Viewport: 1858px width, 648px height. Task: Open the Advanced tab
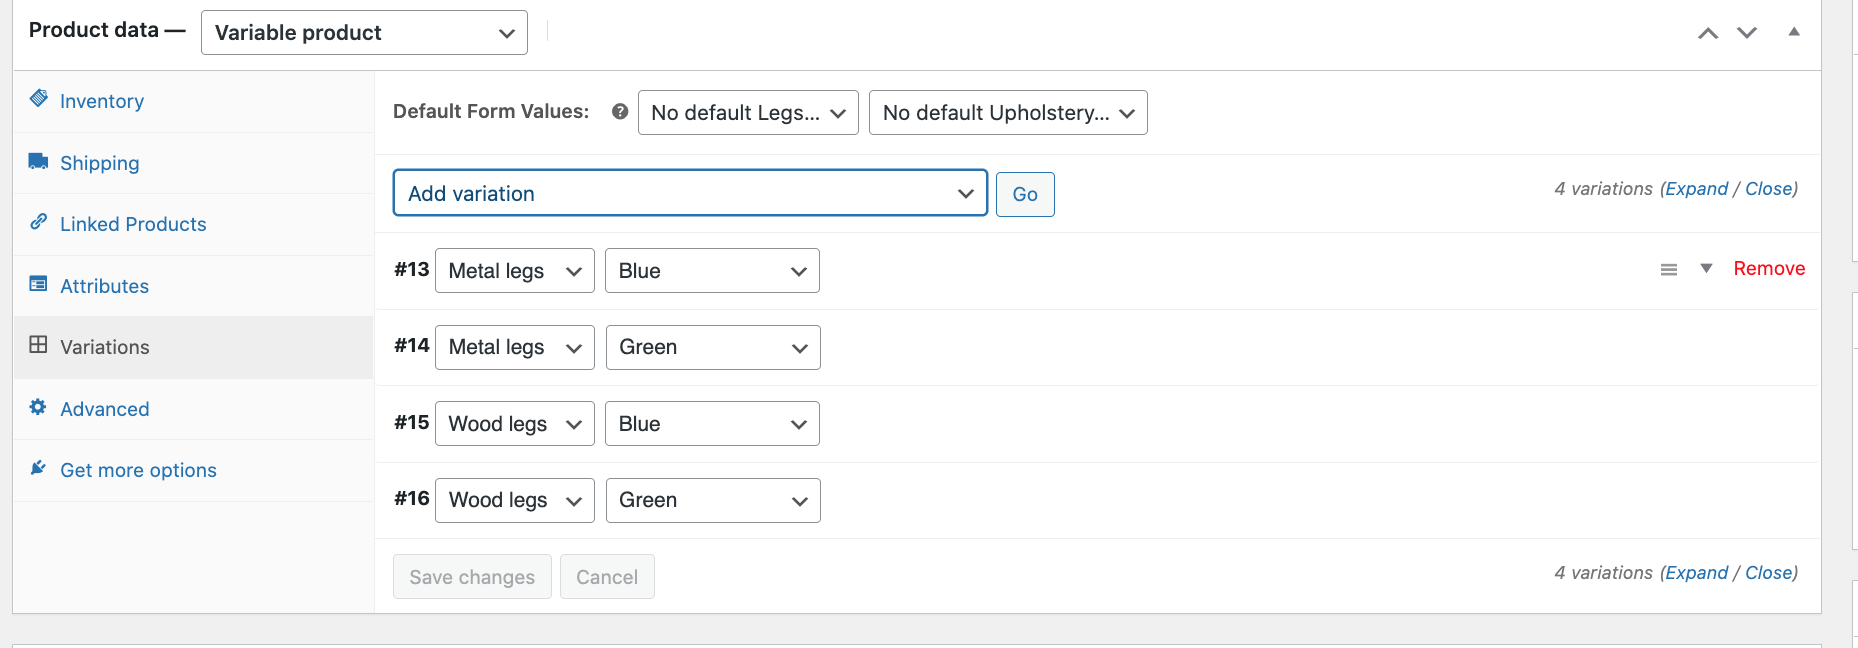point(193,409)
